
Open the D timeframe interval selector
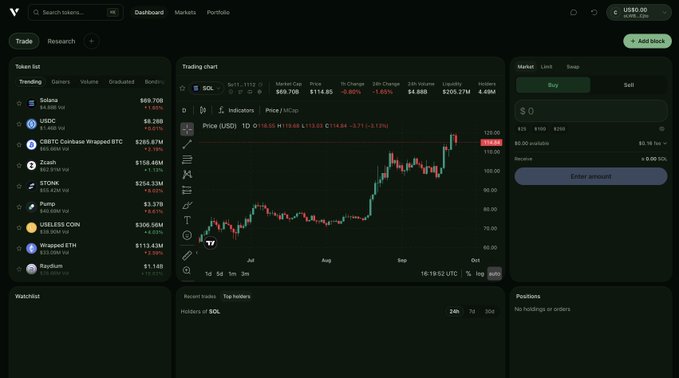click(x=184, y=110)
